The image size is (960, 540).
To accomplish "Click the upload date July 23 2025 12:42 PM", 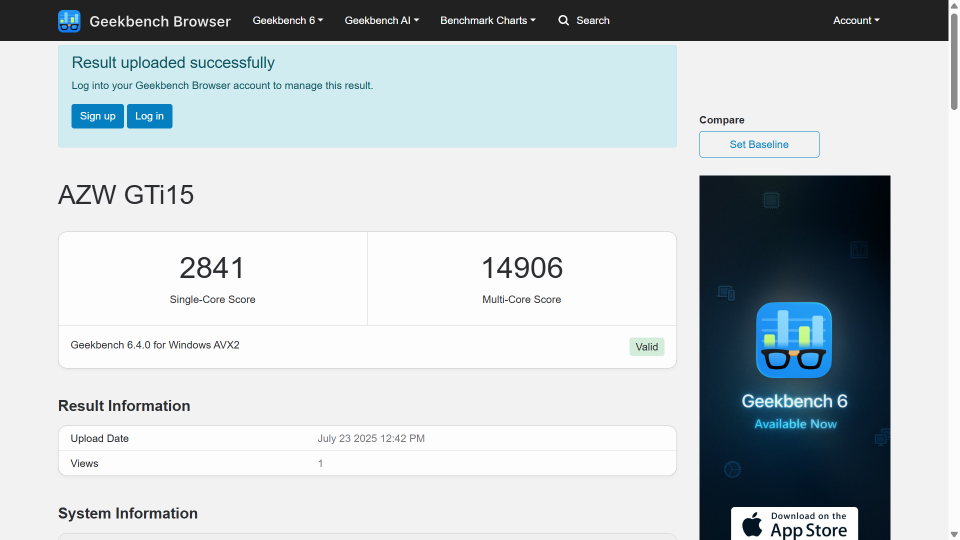I will pos(371,438).
